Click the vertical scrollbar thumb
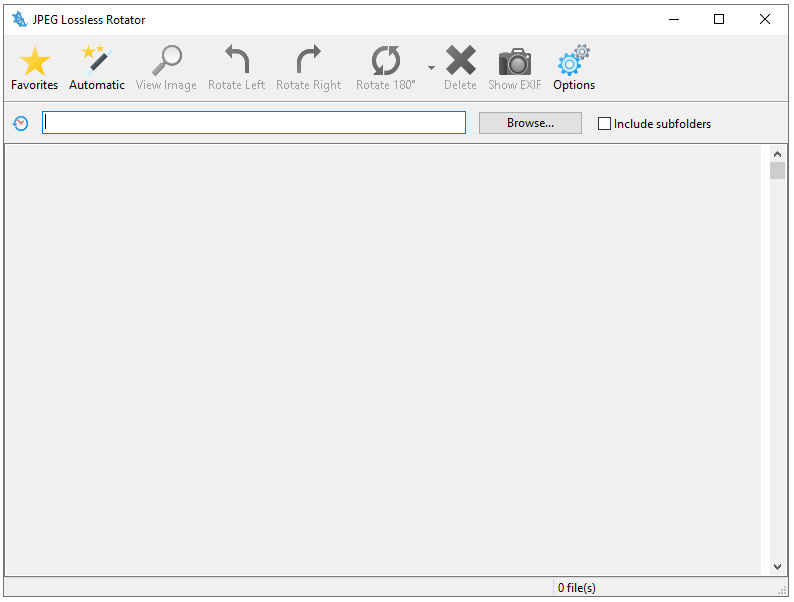Image resolution: width=794 pixels, height=602 pixels. (777, 171)
